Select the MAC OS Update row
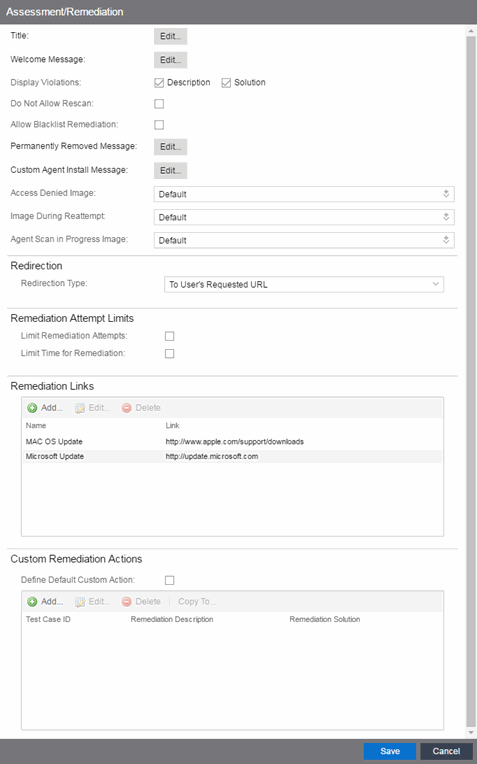 232,442
